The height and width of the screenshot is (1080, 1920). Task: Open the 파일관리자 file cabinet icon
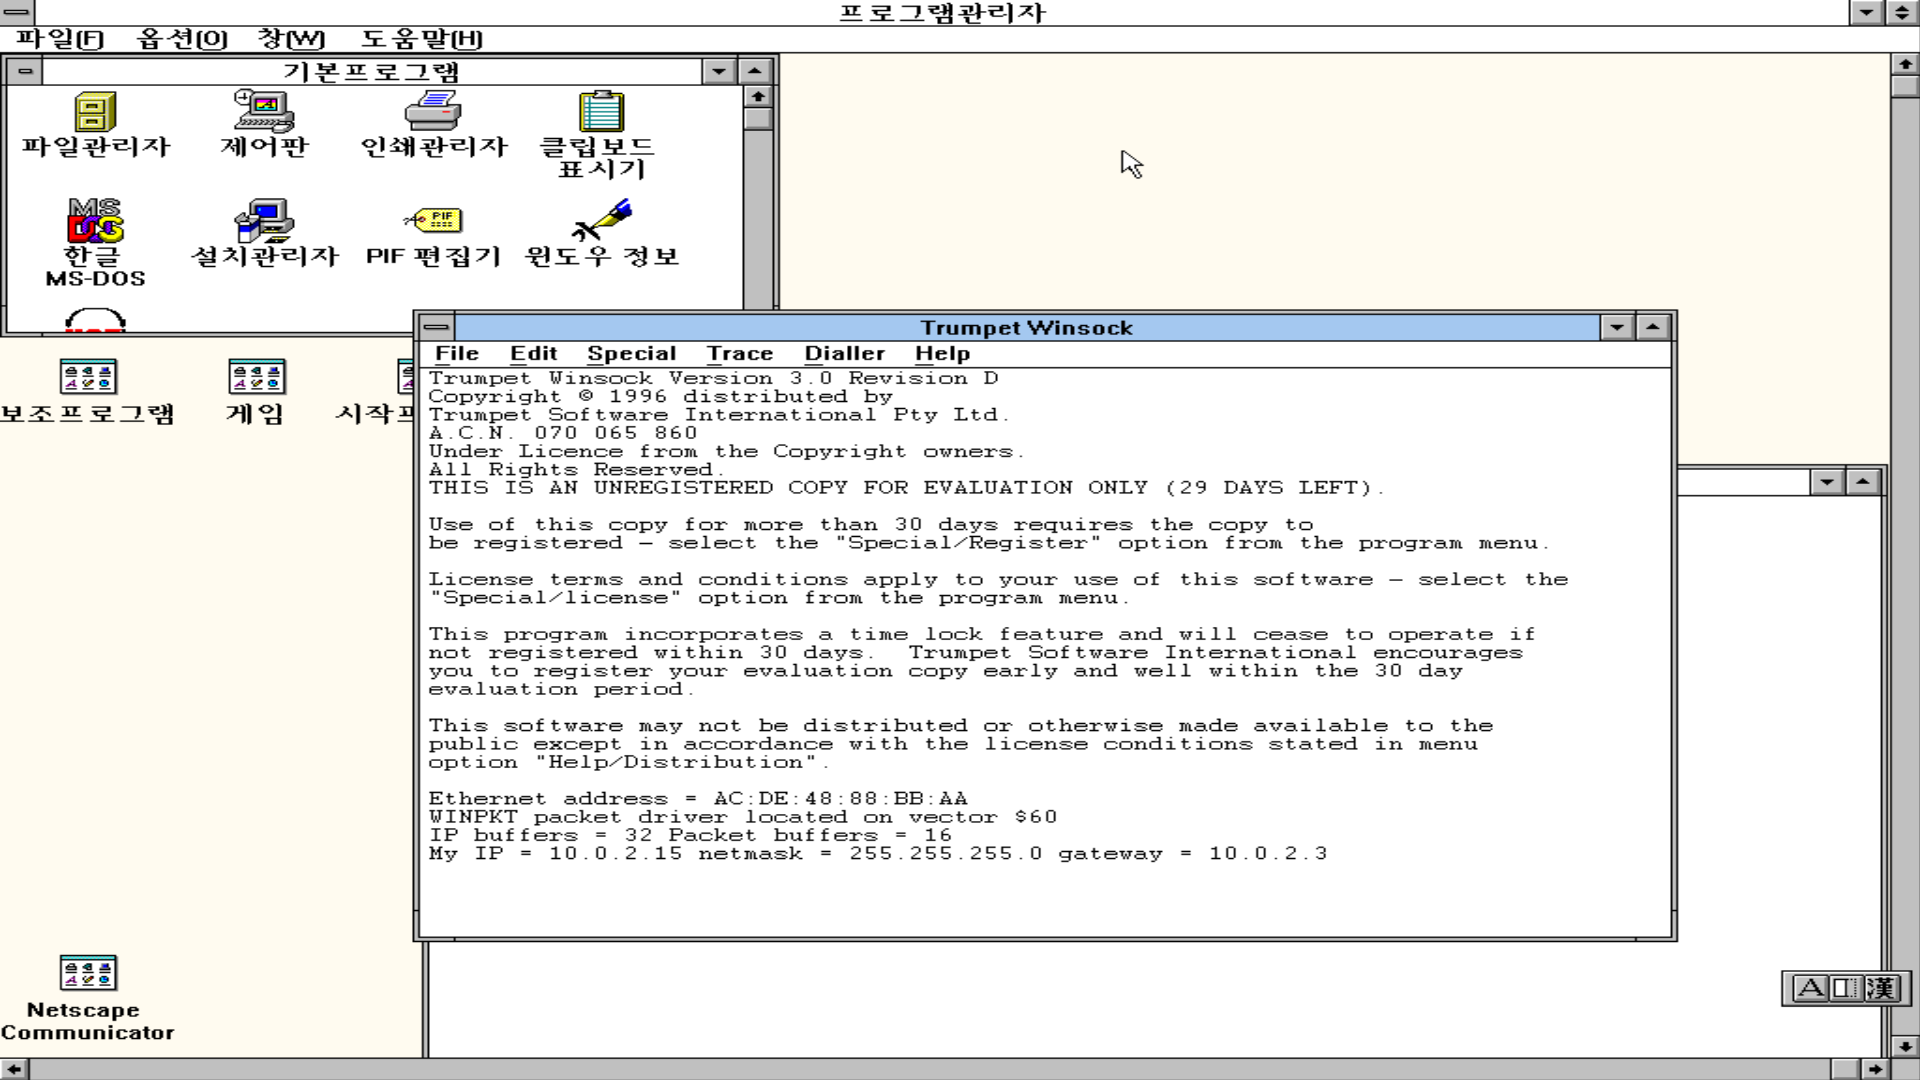tap(95, 112)
